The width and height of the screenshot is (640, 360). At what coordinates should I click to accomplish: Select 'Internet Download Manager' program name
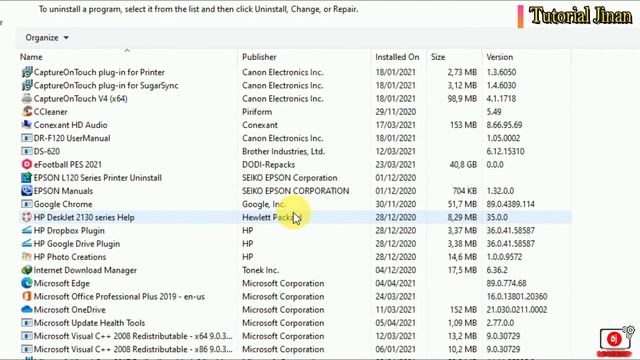pos(85,270)
